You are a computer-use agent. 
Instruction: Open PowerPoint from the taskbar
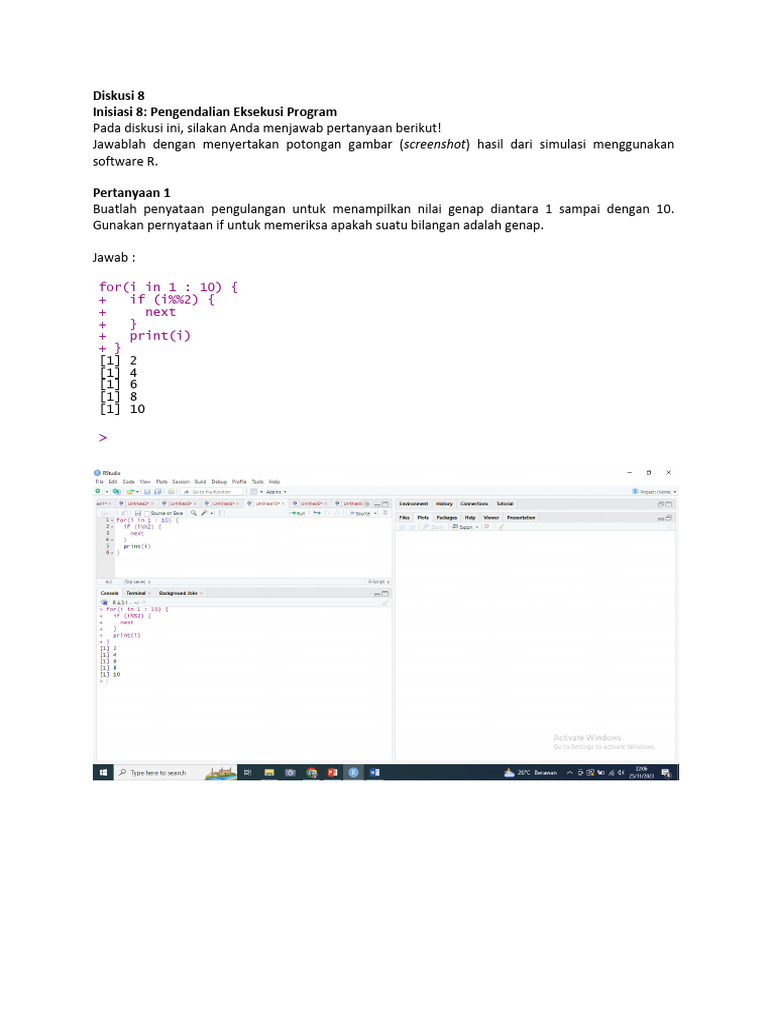tap(332, 773)
